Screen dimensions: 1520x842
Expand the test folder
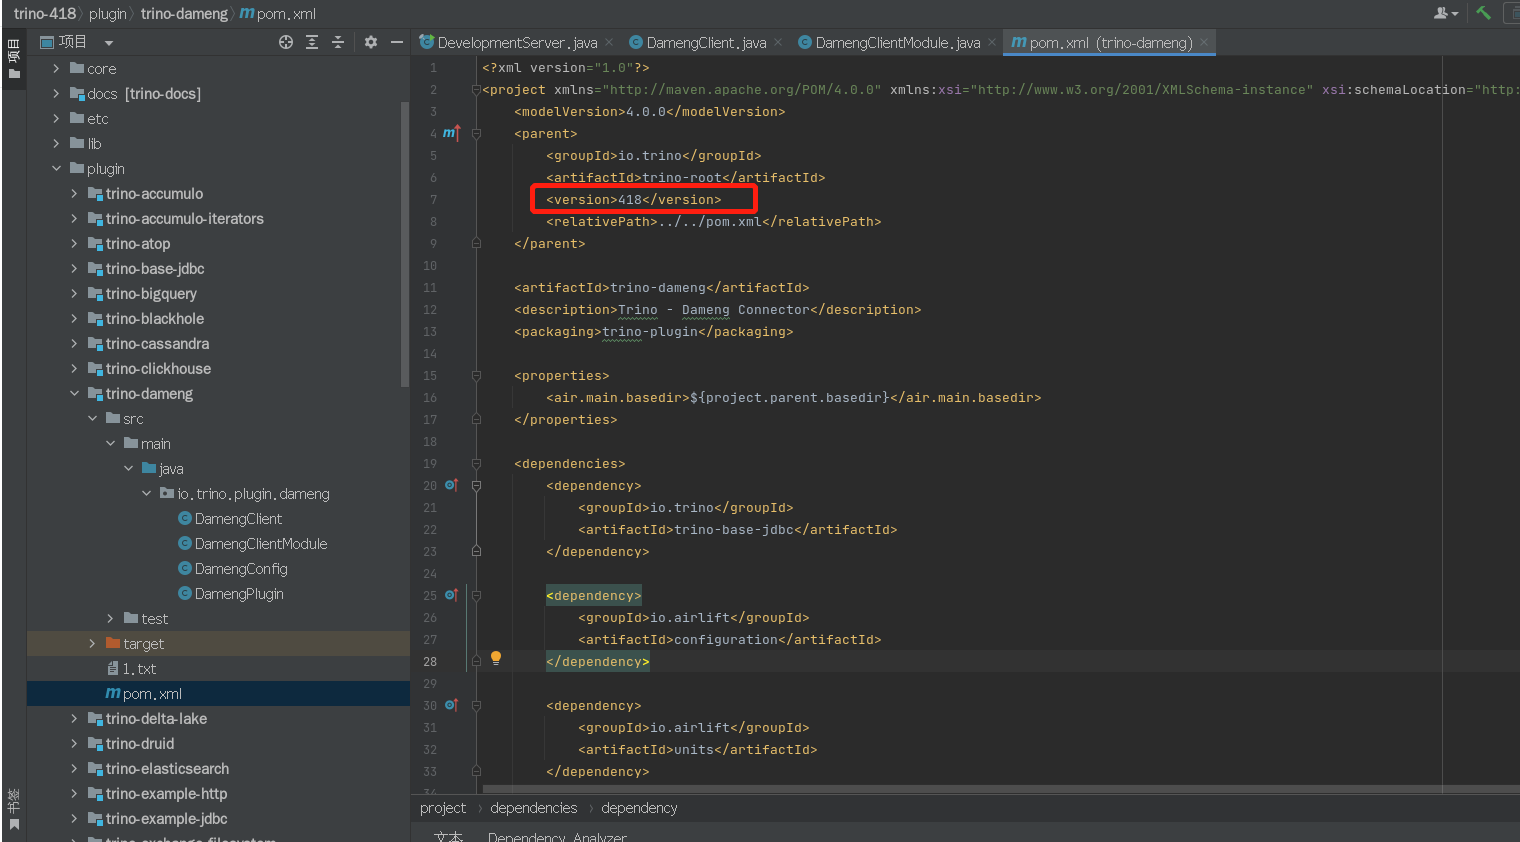[x=110, y=618]
